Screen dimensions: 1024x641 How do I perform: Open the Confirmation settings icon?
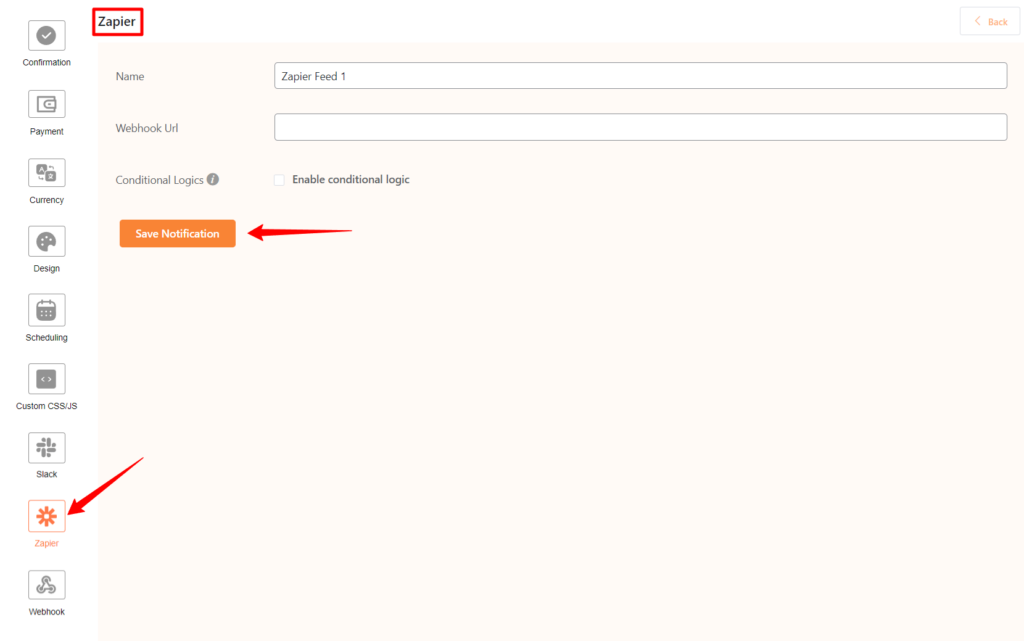(46, 36)
